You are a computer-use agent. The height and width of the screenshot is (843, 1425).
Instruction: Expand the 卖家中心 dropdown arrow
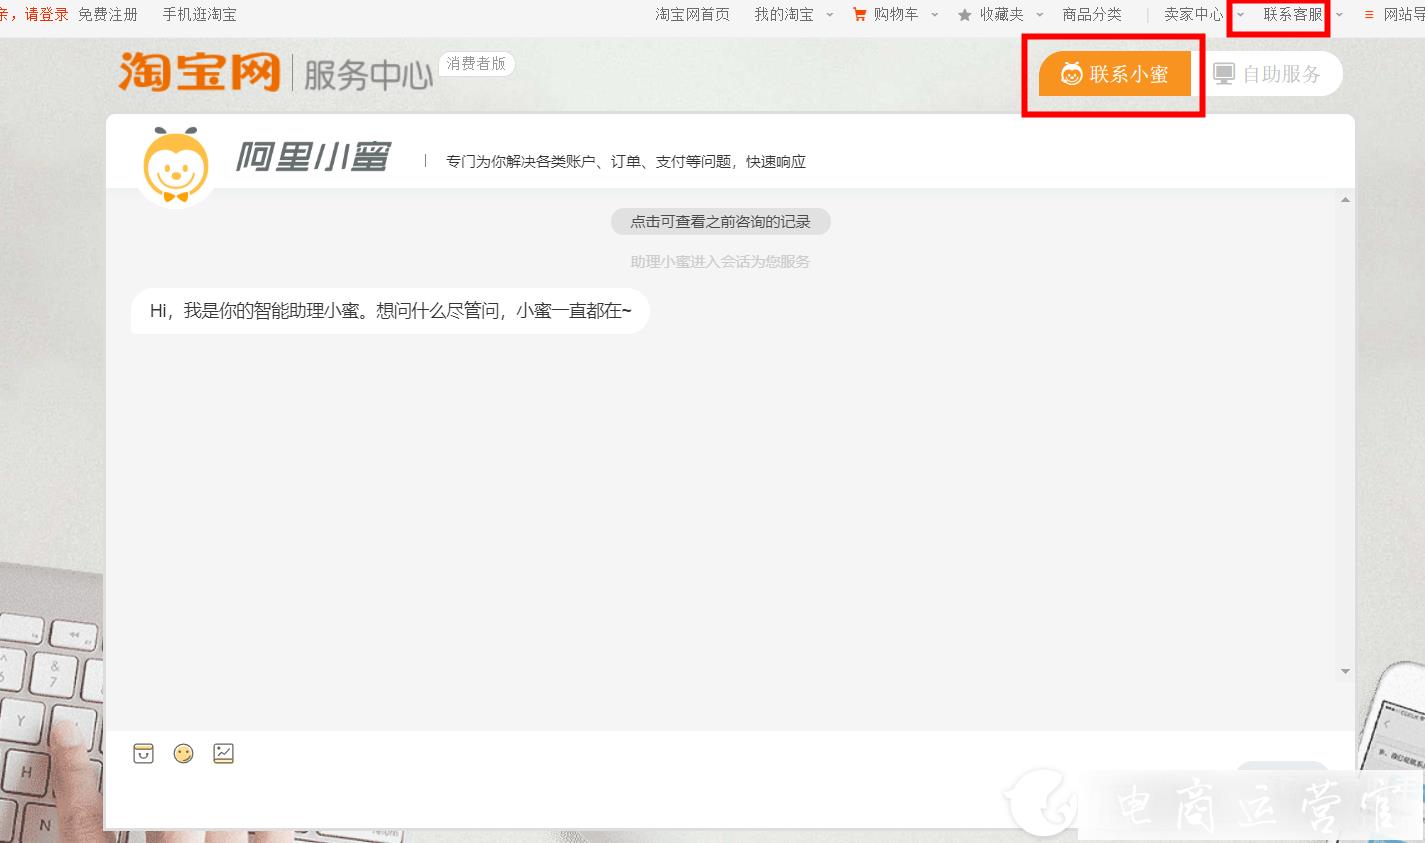click(1240, 15)
